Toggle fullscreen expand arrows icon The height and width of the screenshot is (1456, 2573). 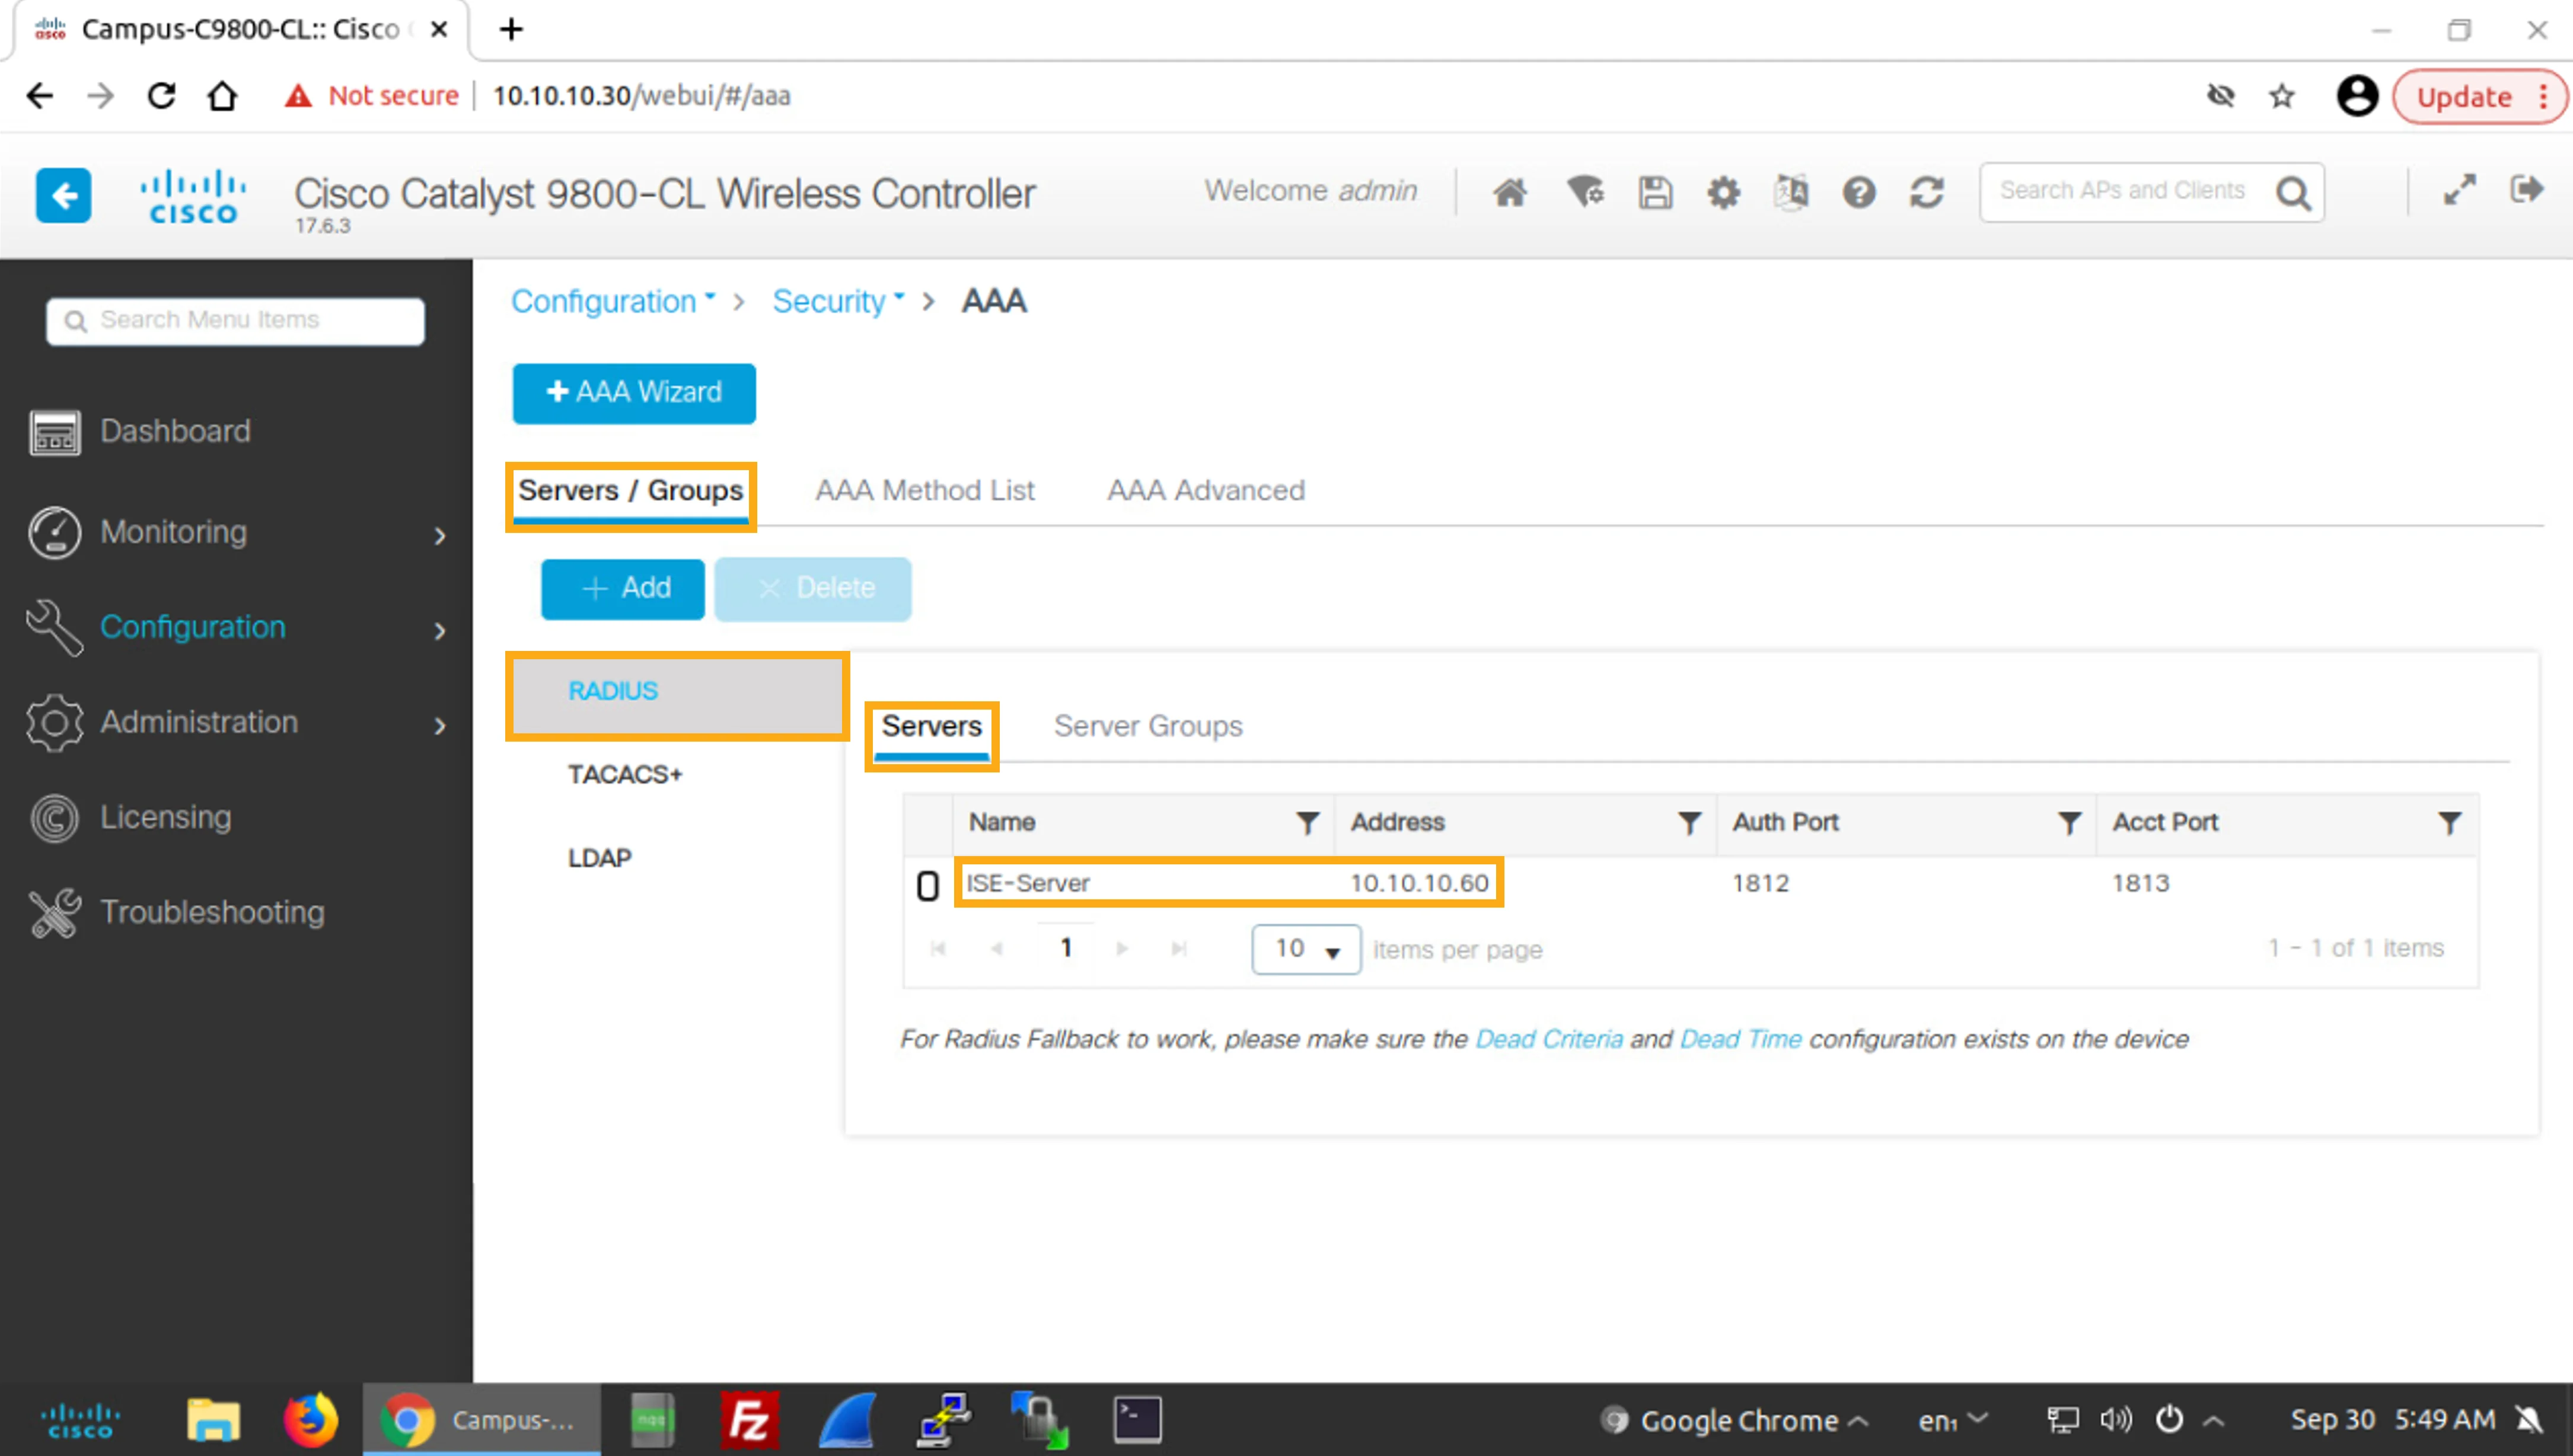[x=2459, y=189]
